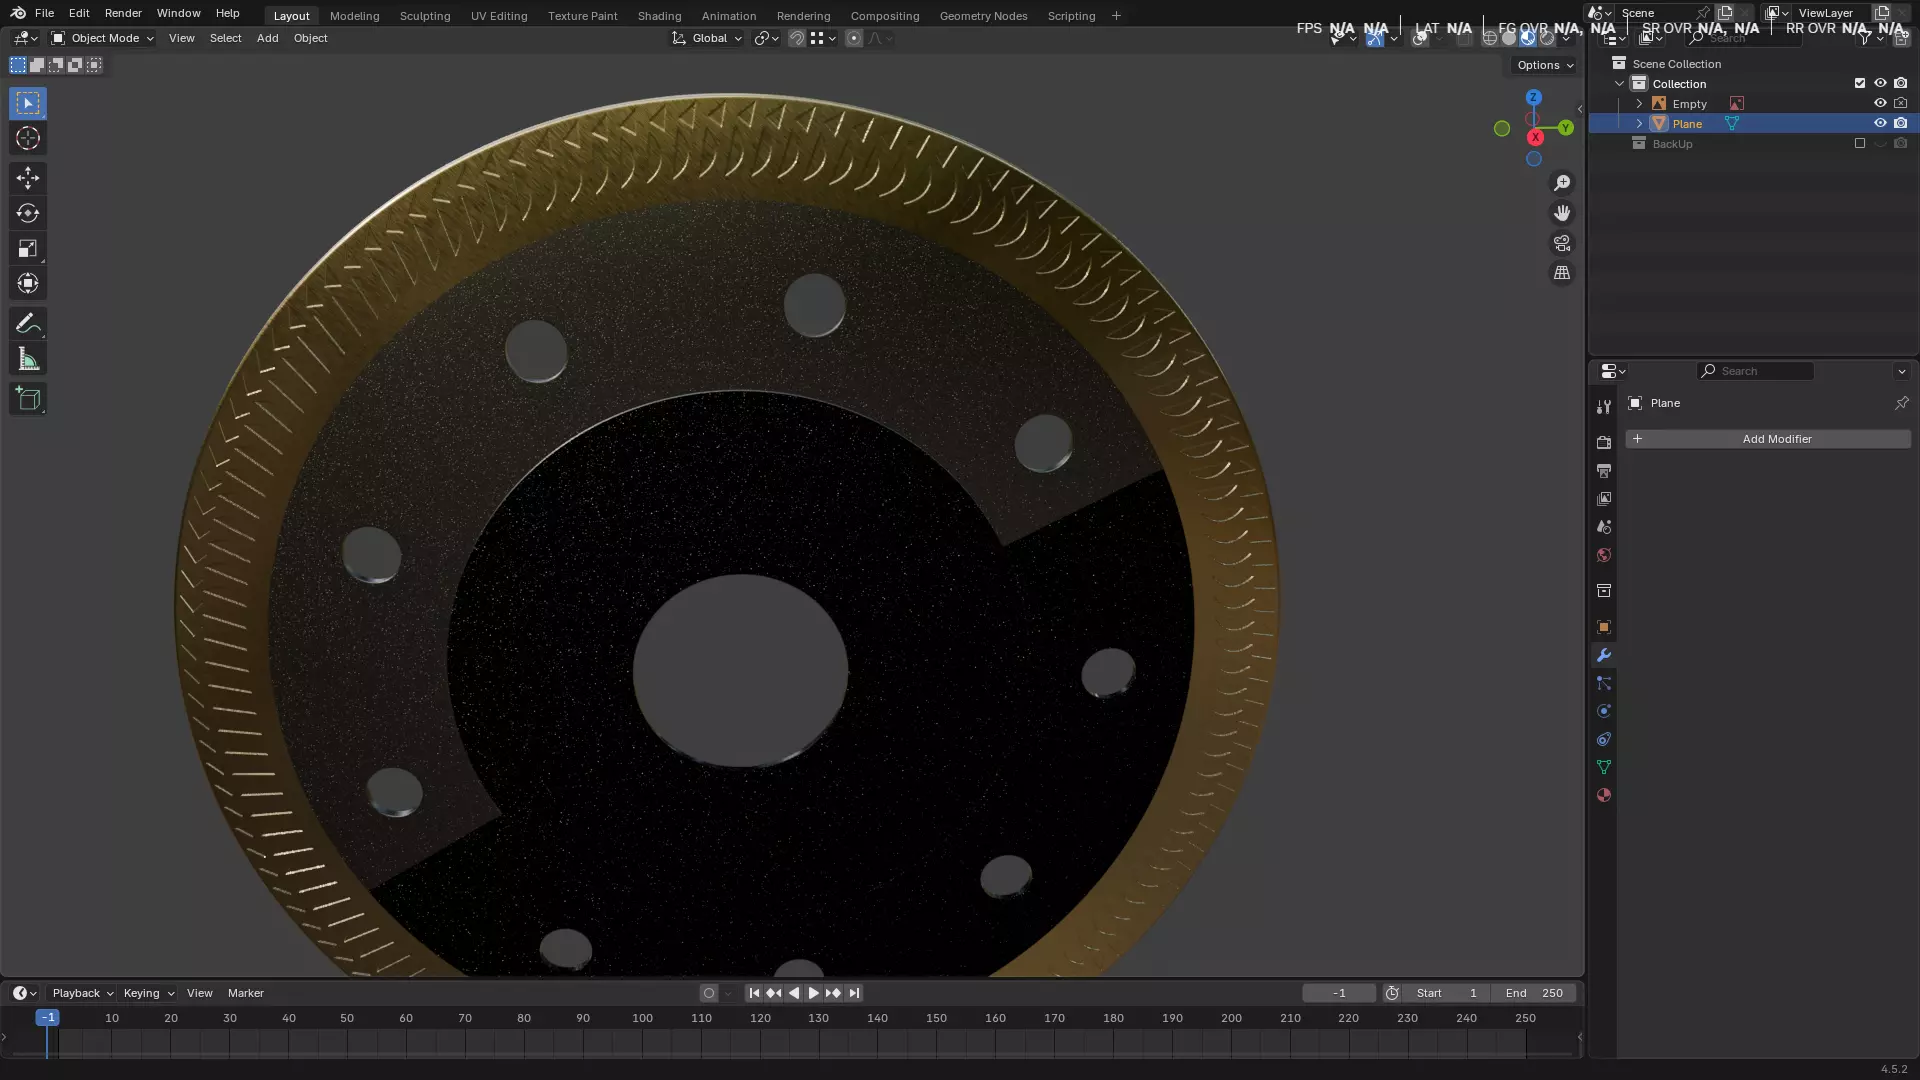Open the File menu
Image resolution: width=1920 pixels, height=1080 pixels.
pyautogui.click(x=44, y=13)
